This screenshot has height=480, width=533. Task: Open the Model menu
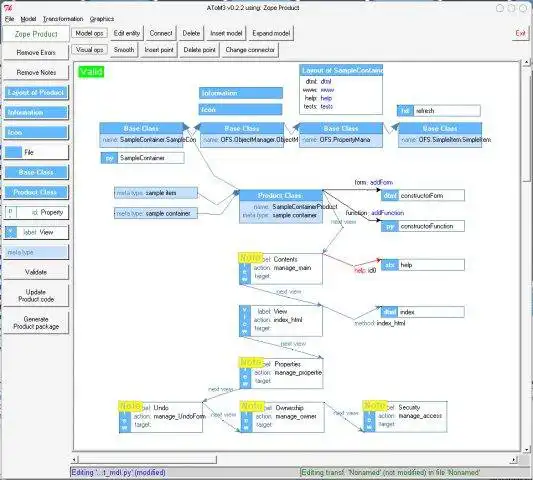pyautogui.click(x=28, y=19)
